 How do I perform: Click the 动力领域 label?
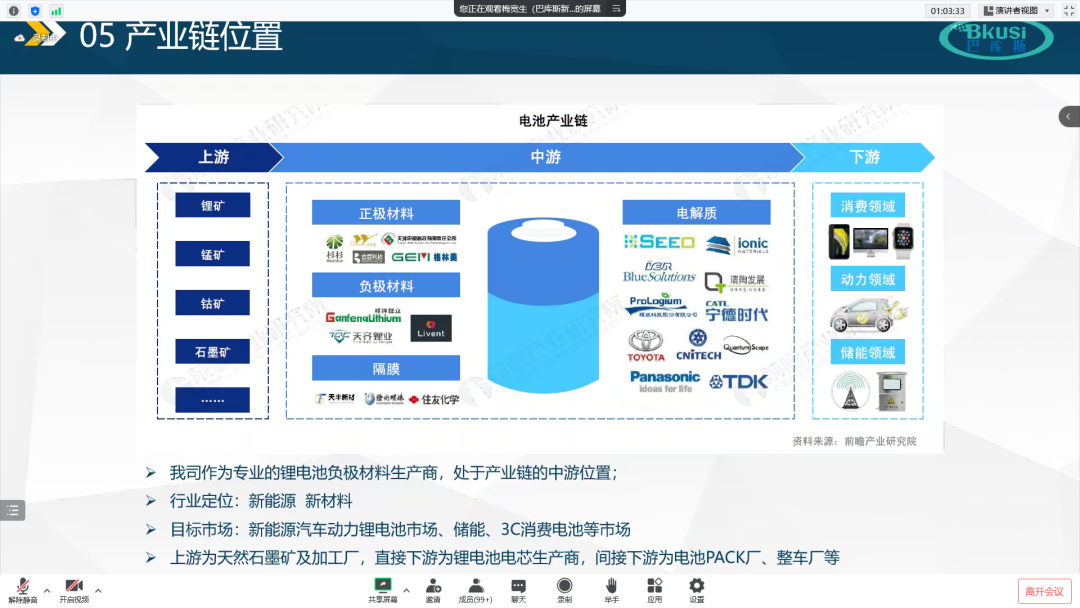[868, 279]
